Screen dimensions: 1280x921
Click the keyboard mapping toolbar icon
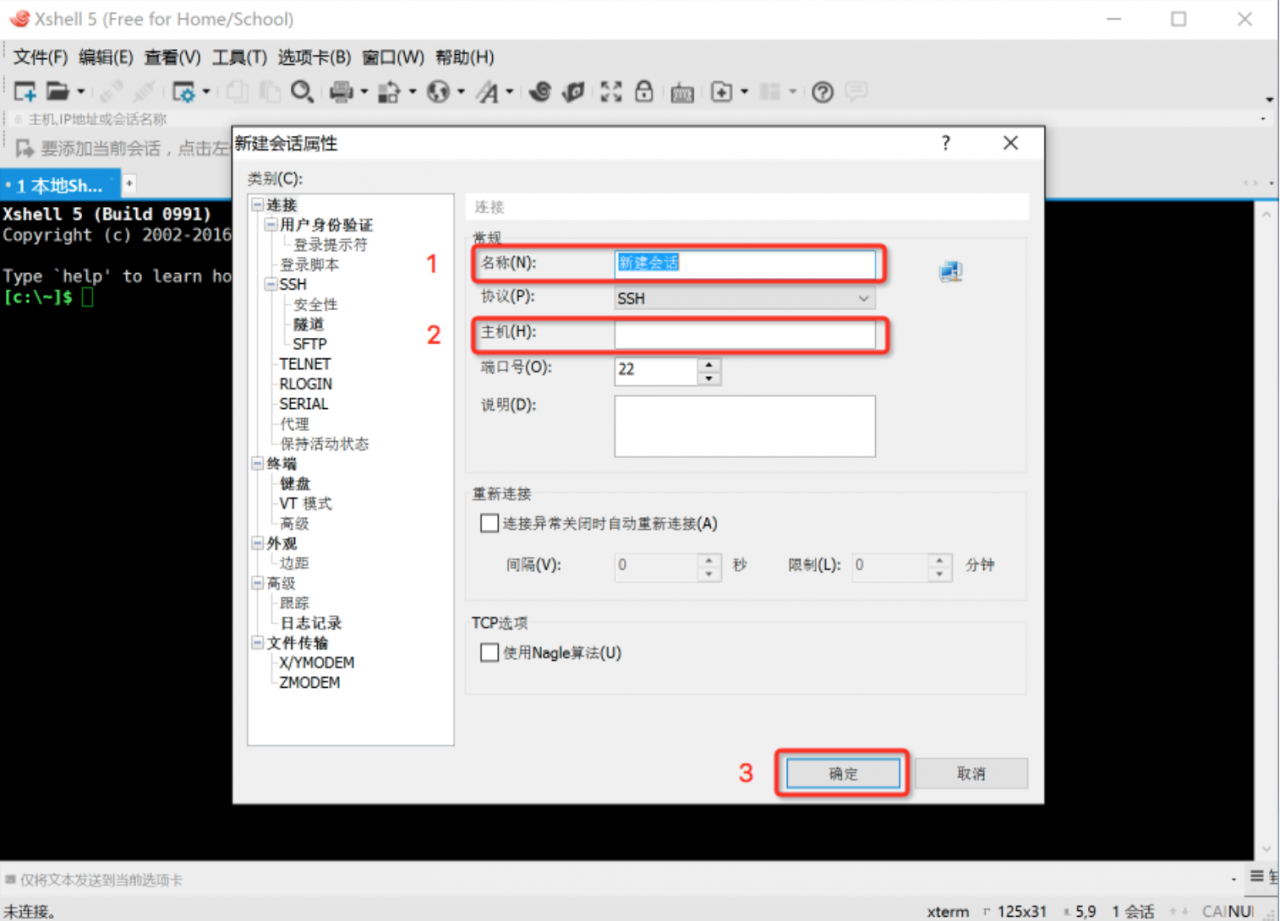682,93
